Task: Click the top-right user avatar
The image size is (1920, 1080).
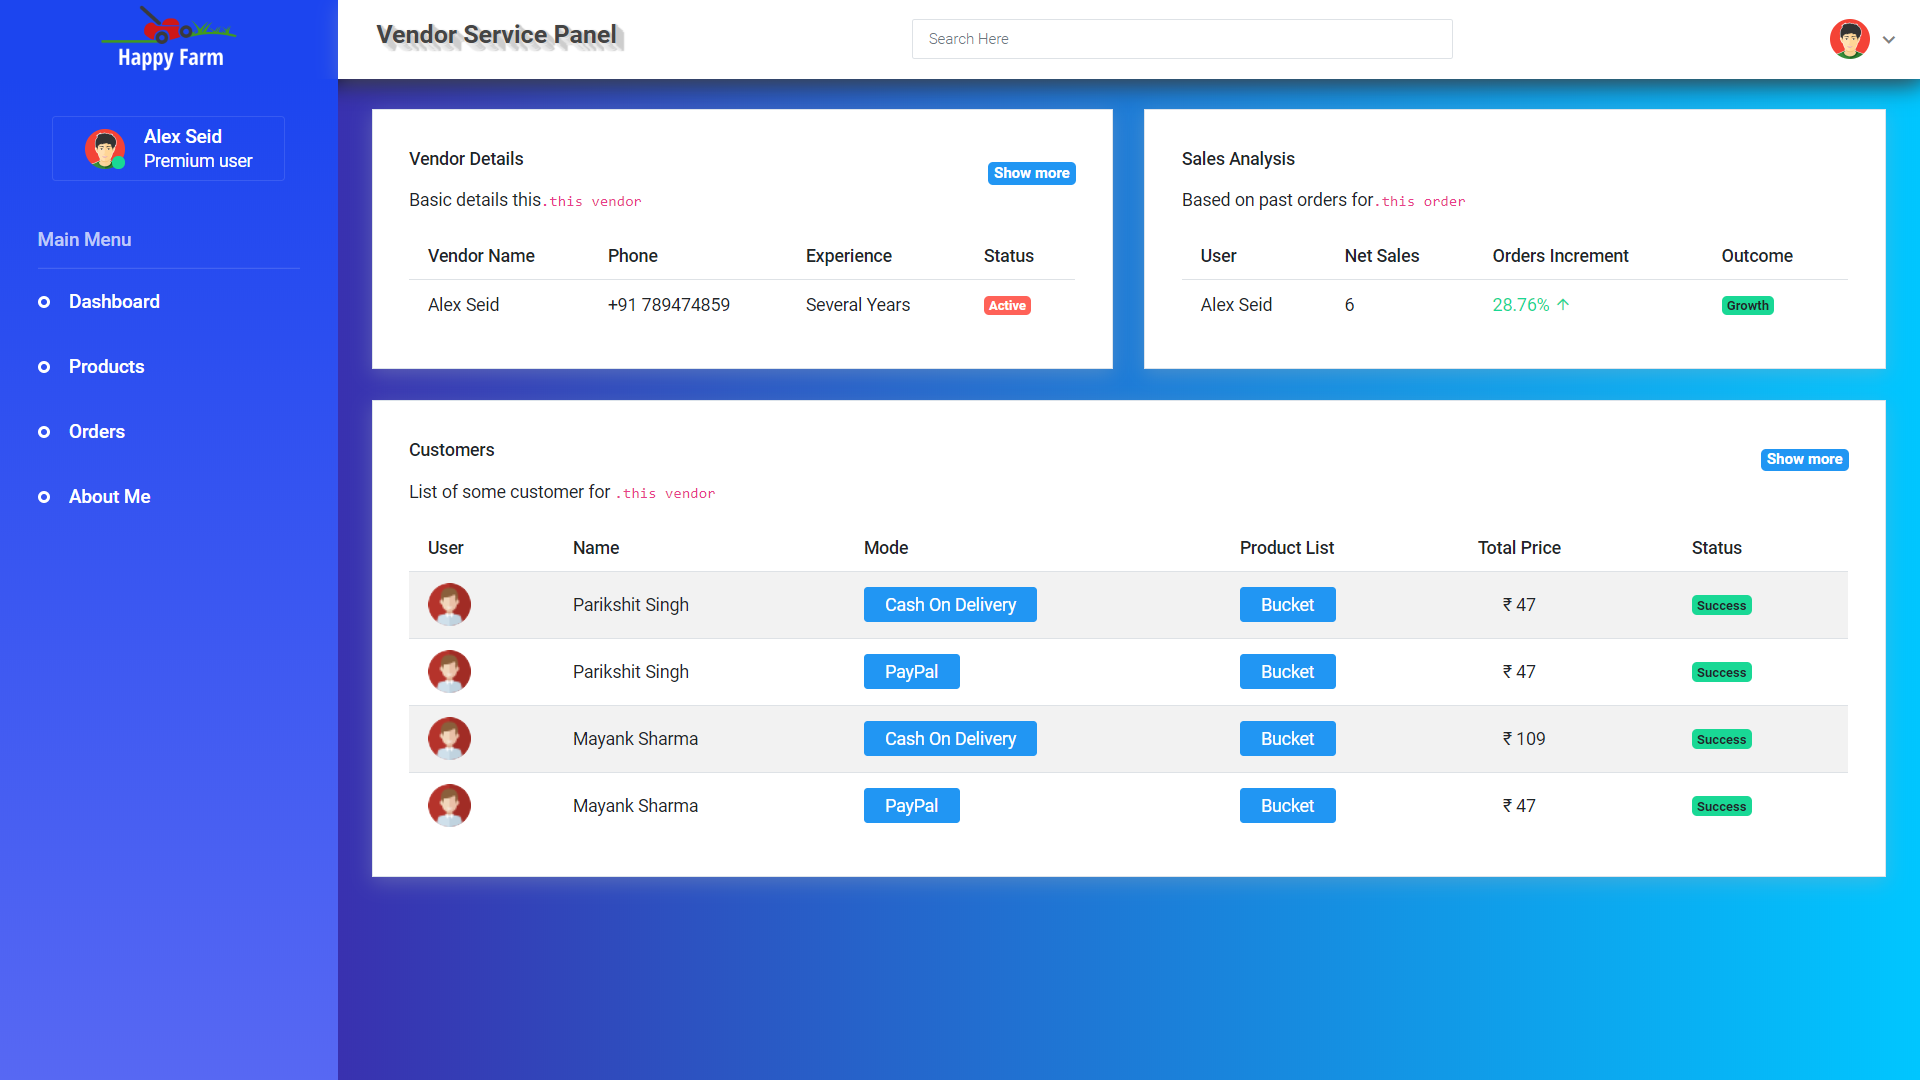Action: point(1849,40)
